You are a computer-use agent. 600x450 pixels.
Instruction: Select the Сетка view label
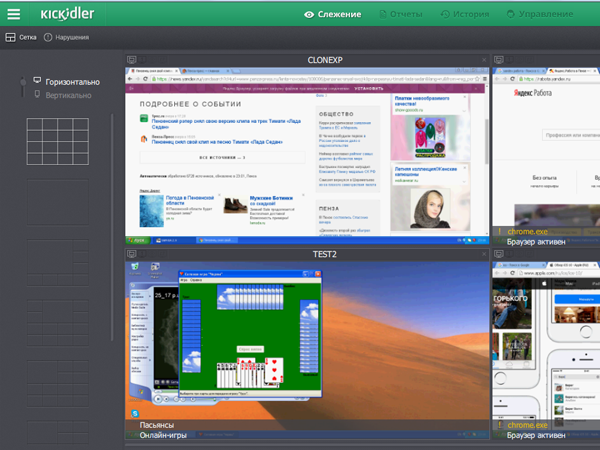pos(28,37)
